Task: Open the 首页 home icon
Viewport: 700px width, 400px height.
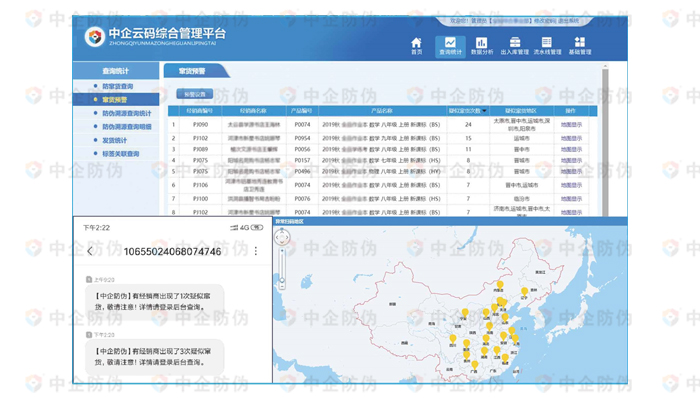Action: pyautogui.click(x=416, y=44)
